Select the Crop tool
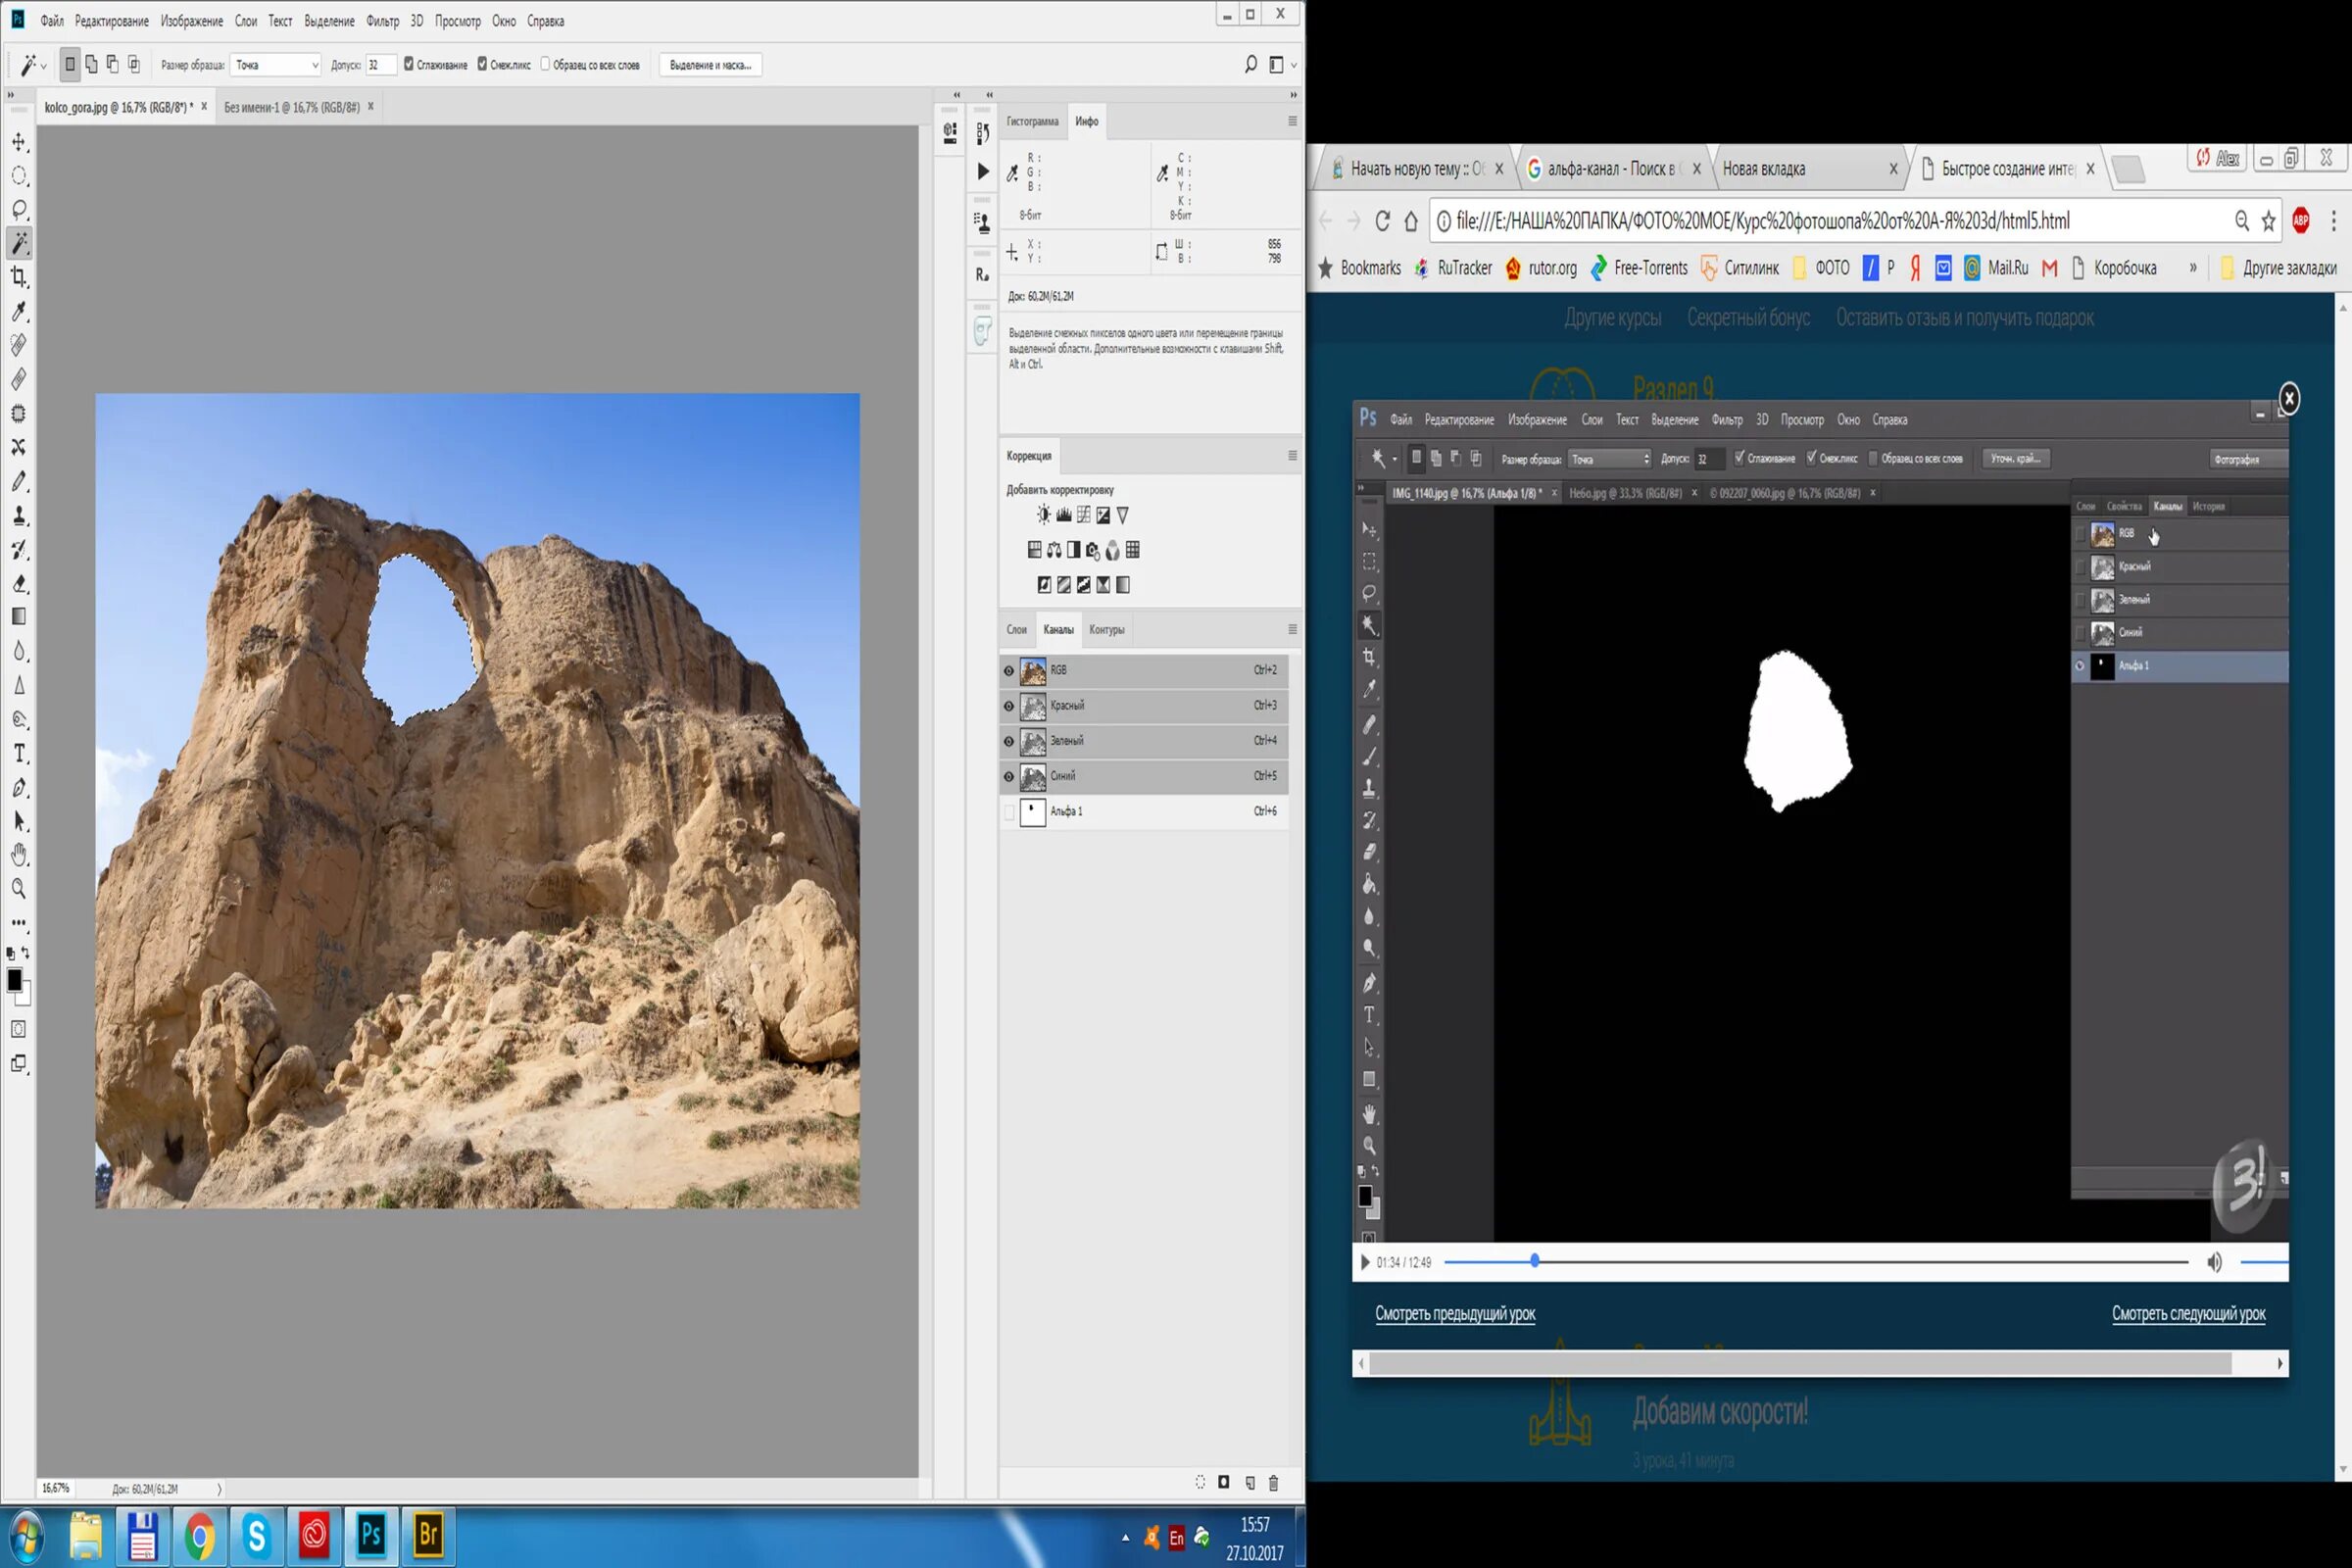The image size is (2352, 1568). 19,277
